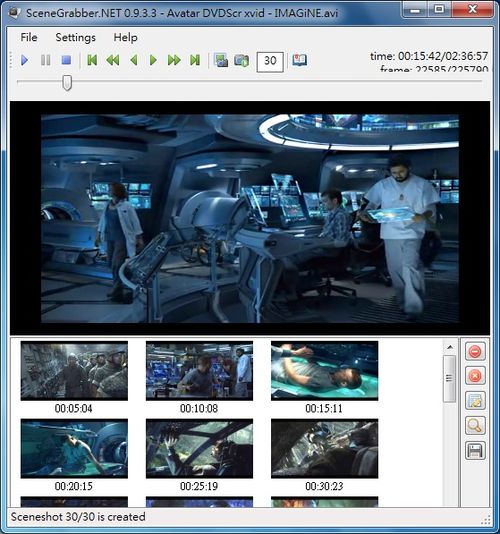500x534 pixels.
Task: Jump to the last frame
Action: (195, 60)
